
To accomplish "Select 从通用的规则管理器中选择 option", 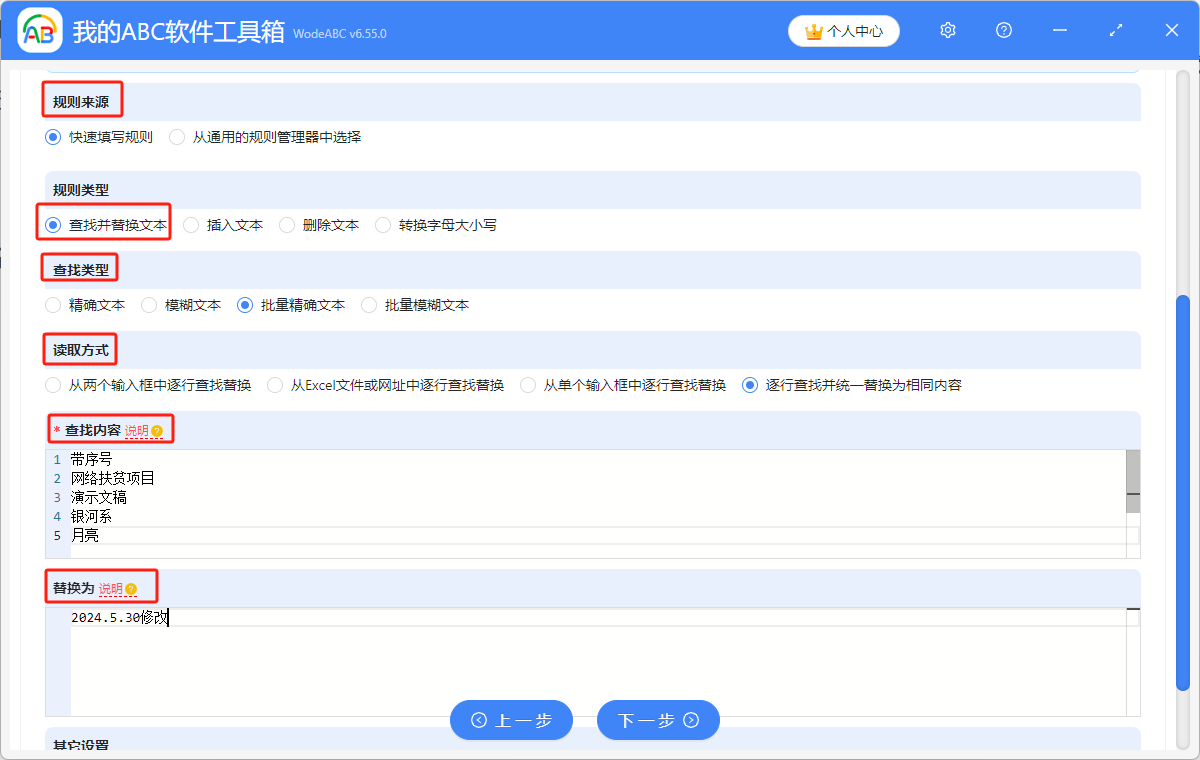I will [177, 137].
